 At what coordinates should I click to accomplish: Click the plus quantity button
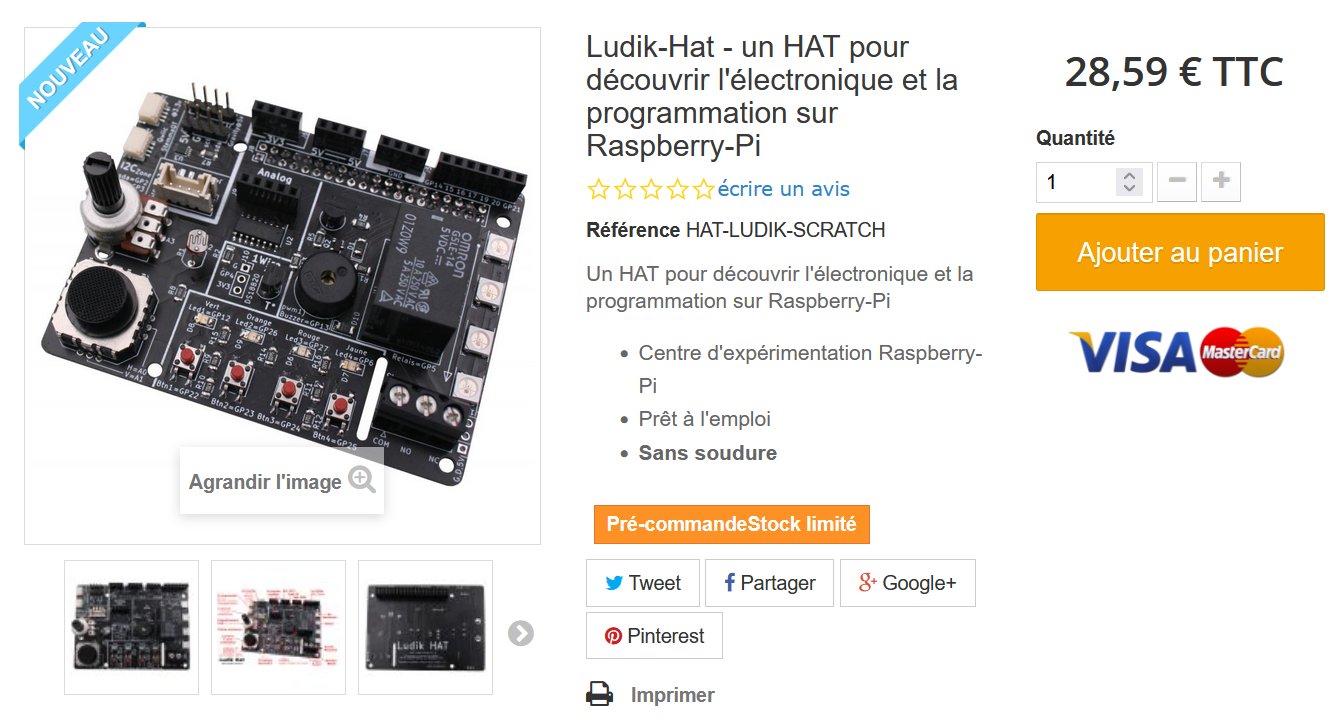coord(1221,182)
